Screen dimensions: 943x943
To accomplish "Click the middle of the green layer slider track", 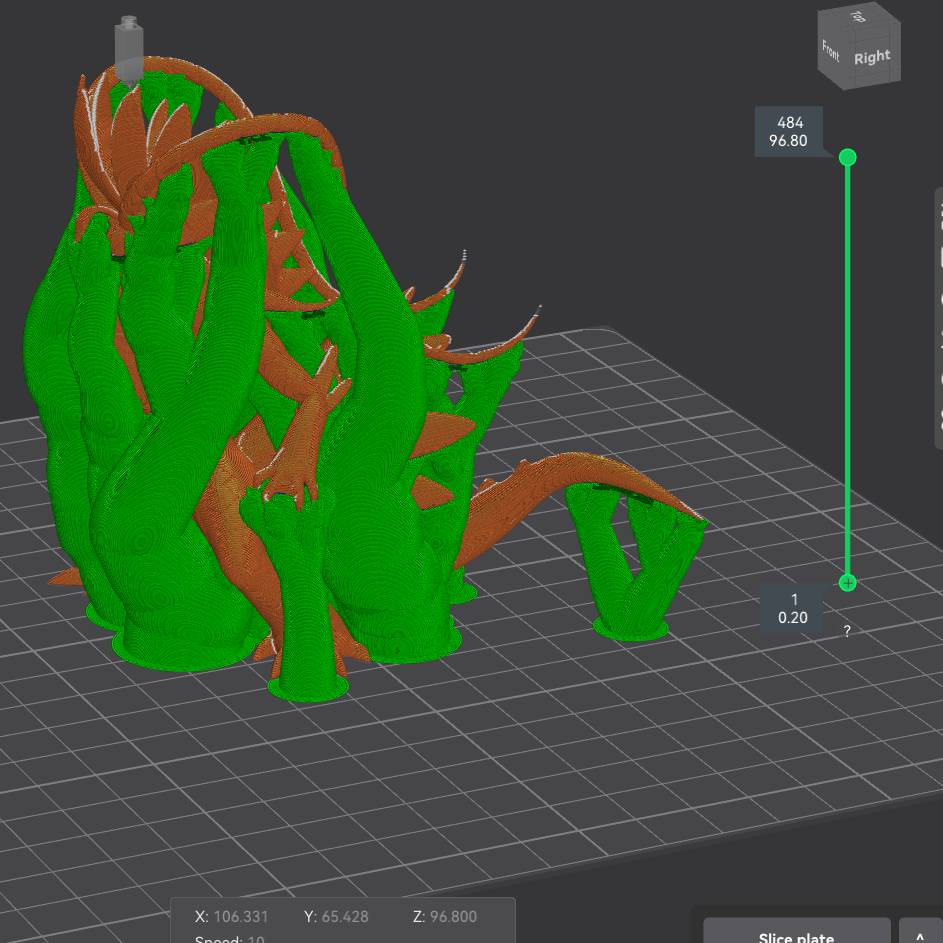I will coord(847,370).
